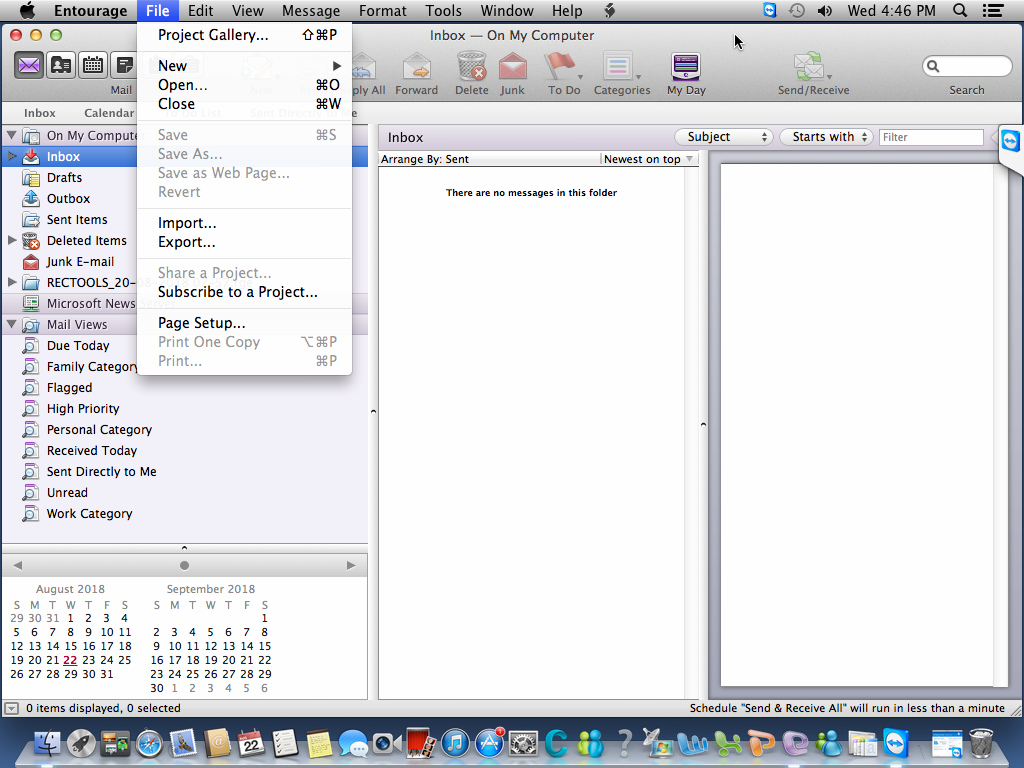Toggle Newest on top sort order

648,159
